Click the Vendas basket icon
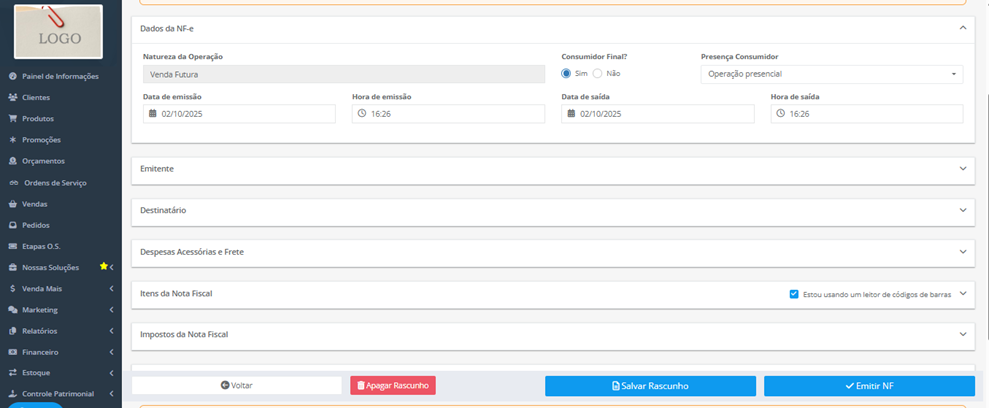The image size is (989, 408). click(13, 204)
